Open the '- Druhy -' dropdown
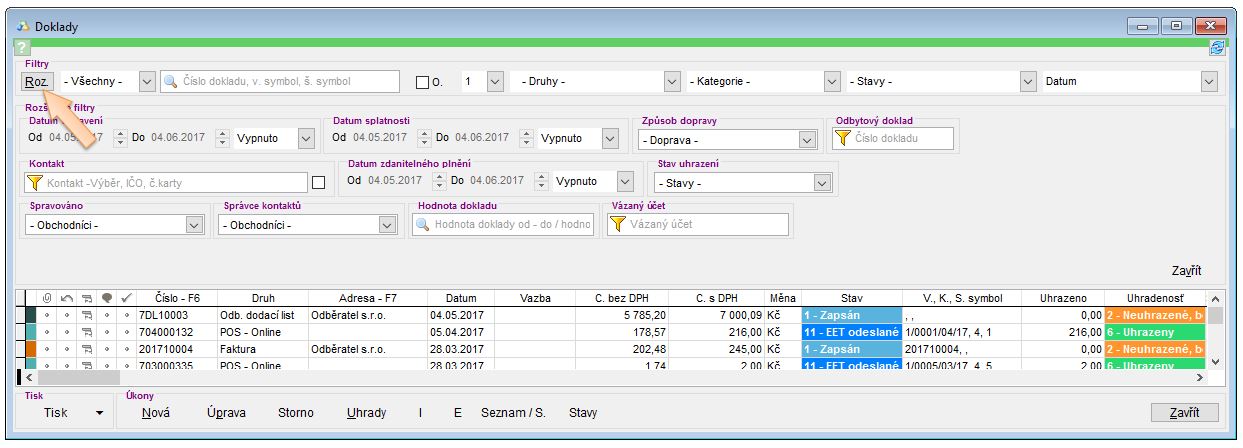This screenshot has width=1243, height=448. pos(670,82)
